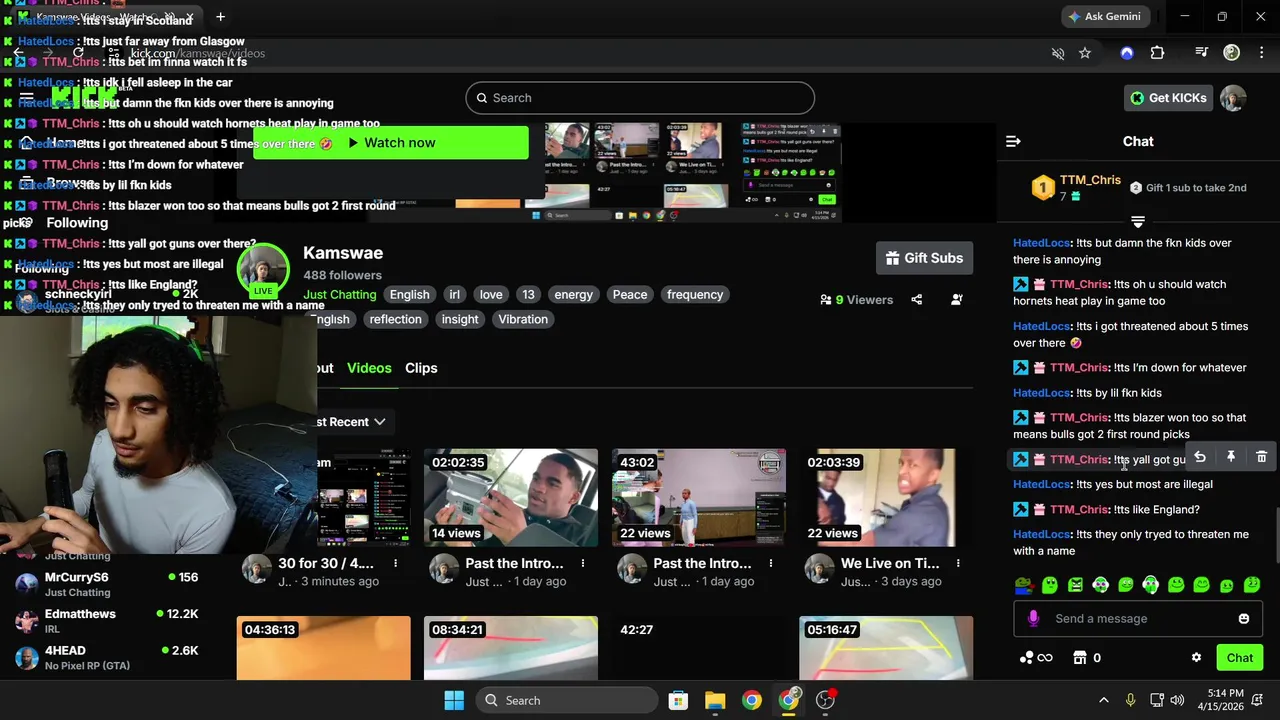The height and width of the screenshot is (720, 1280).
Task: Focus the Kick search field
Action: (640, 98)
